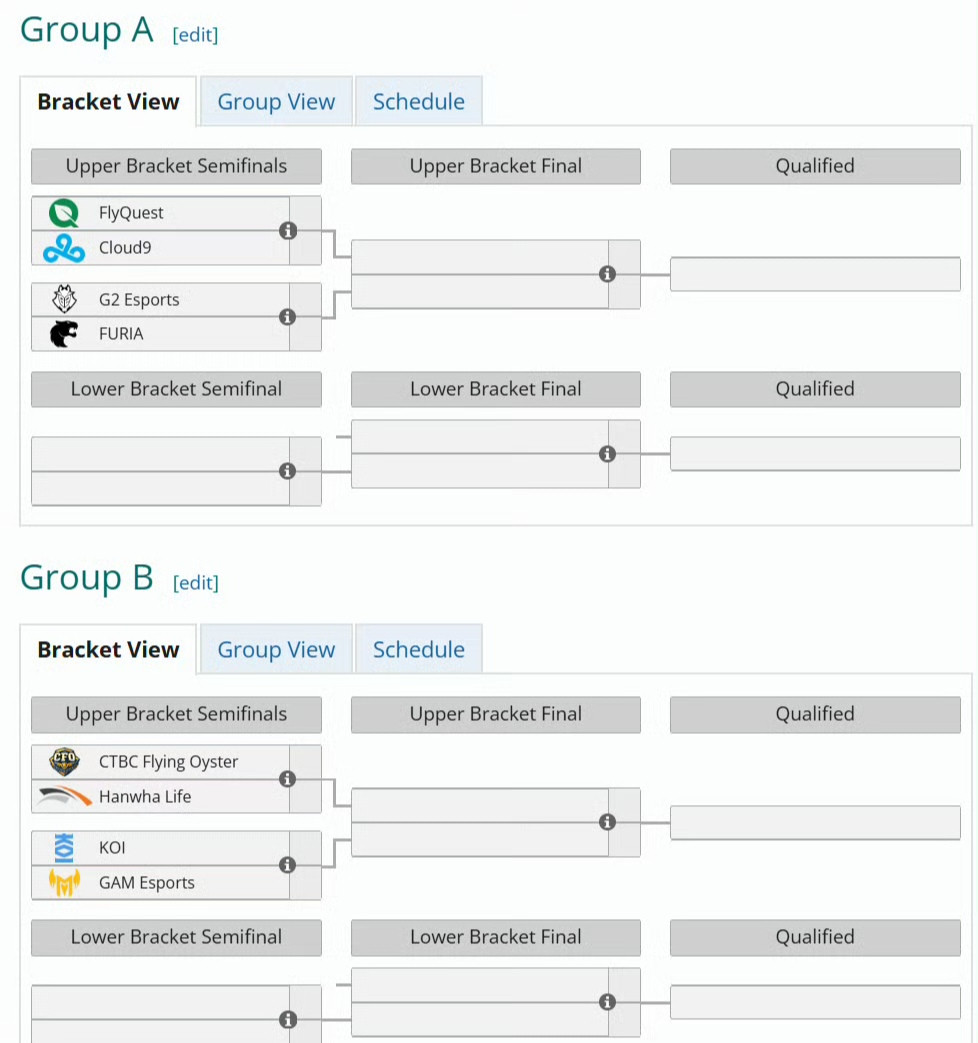
Task: Click the CTBC Flying Oyster logo
Action: (x=64, y=762)
